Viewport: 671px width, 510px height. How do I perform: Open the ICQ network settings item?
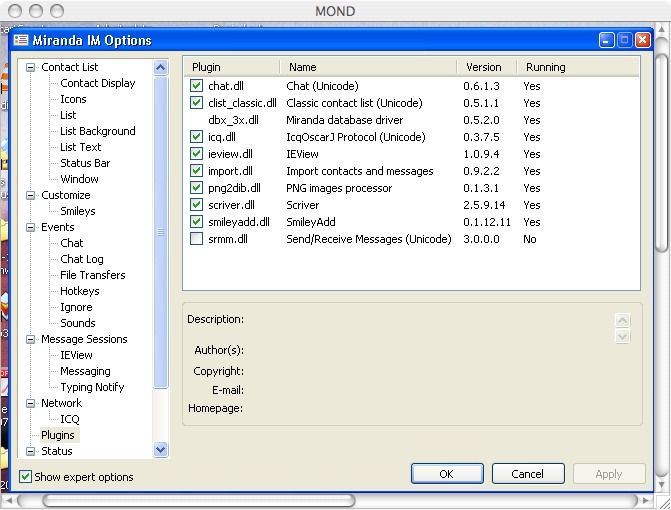click(69, 419)
